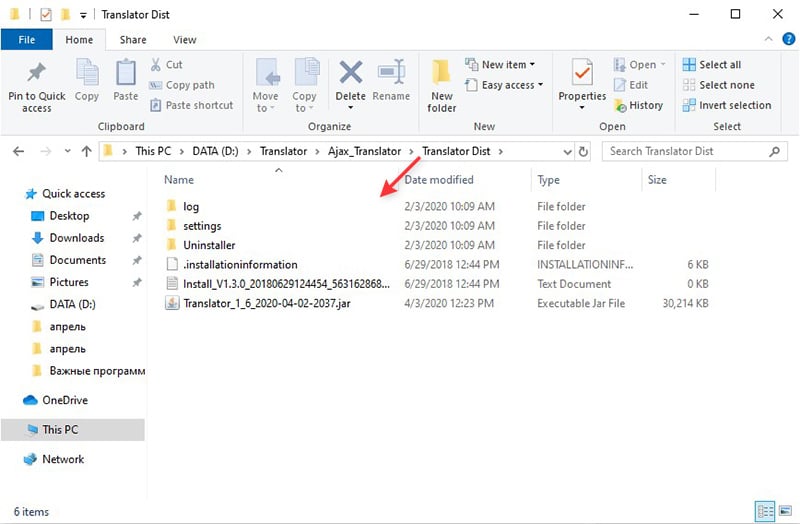Image resolution: width=800 pixels, height=524 pixels.
Task: Open Copy to dropdown
Action: click(304, 86)
